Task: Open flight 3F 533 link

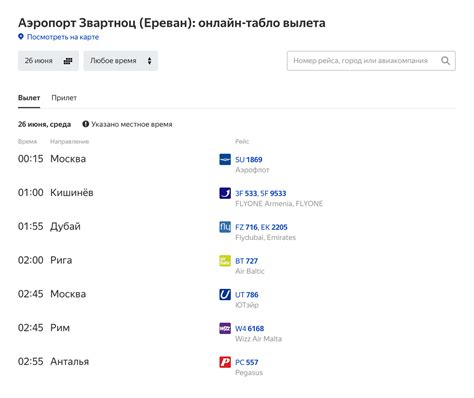Action: (246, 193)
